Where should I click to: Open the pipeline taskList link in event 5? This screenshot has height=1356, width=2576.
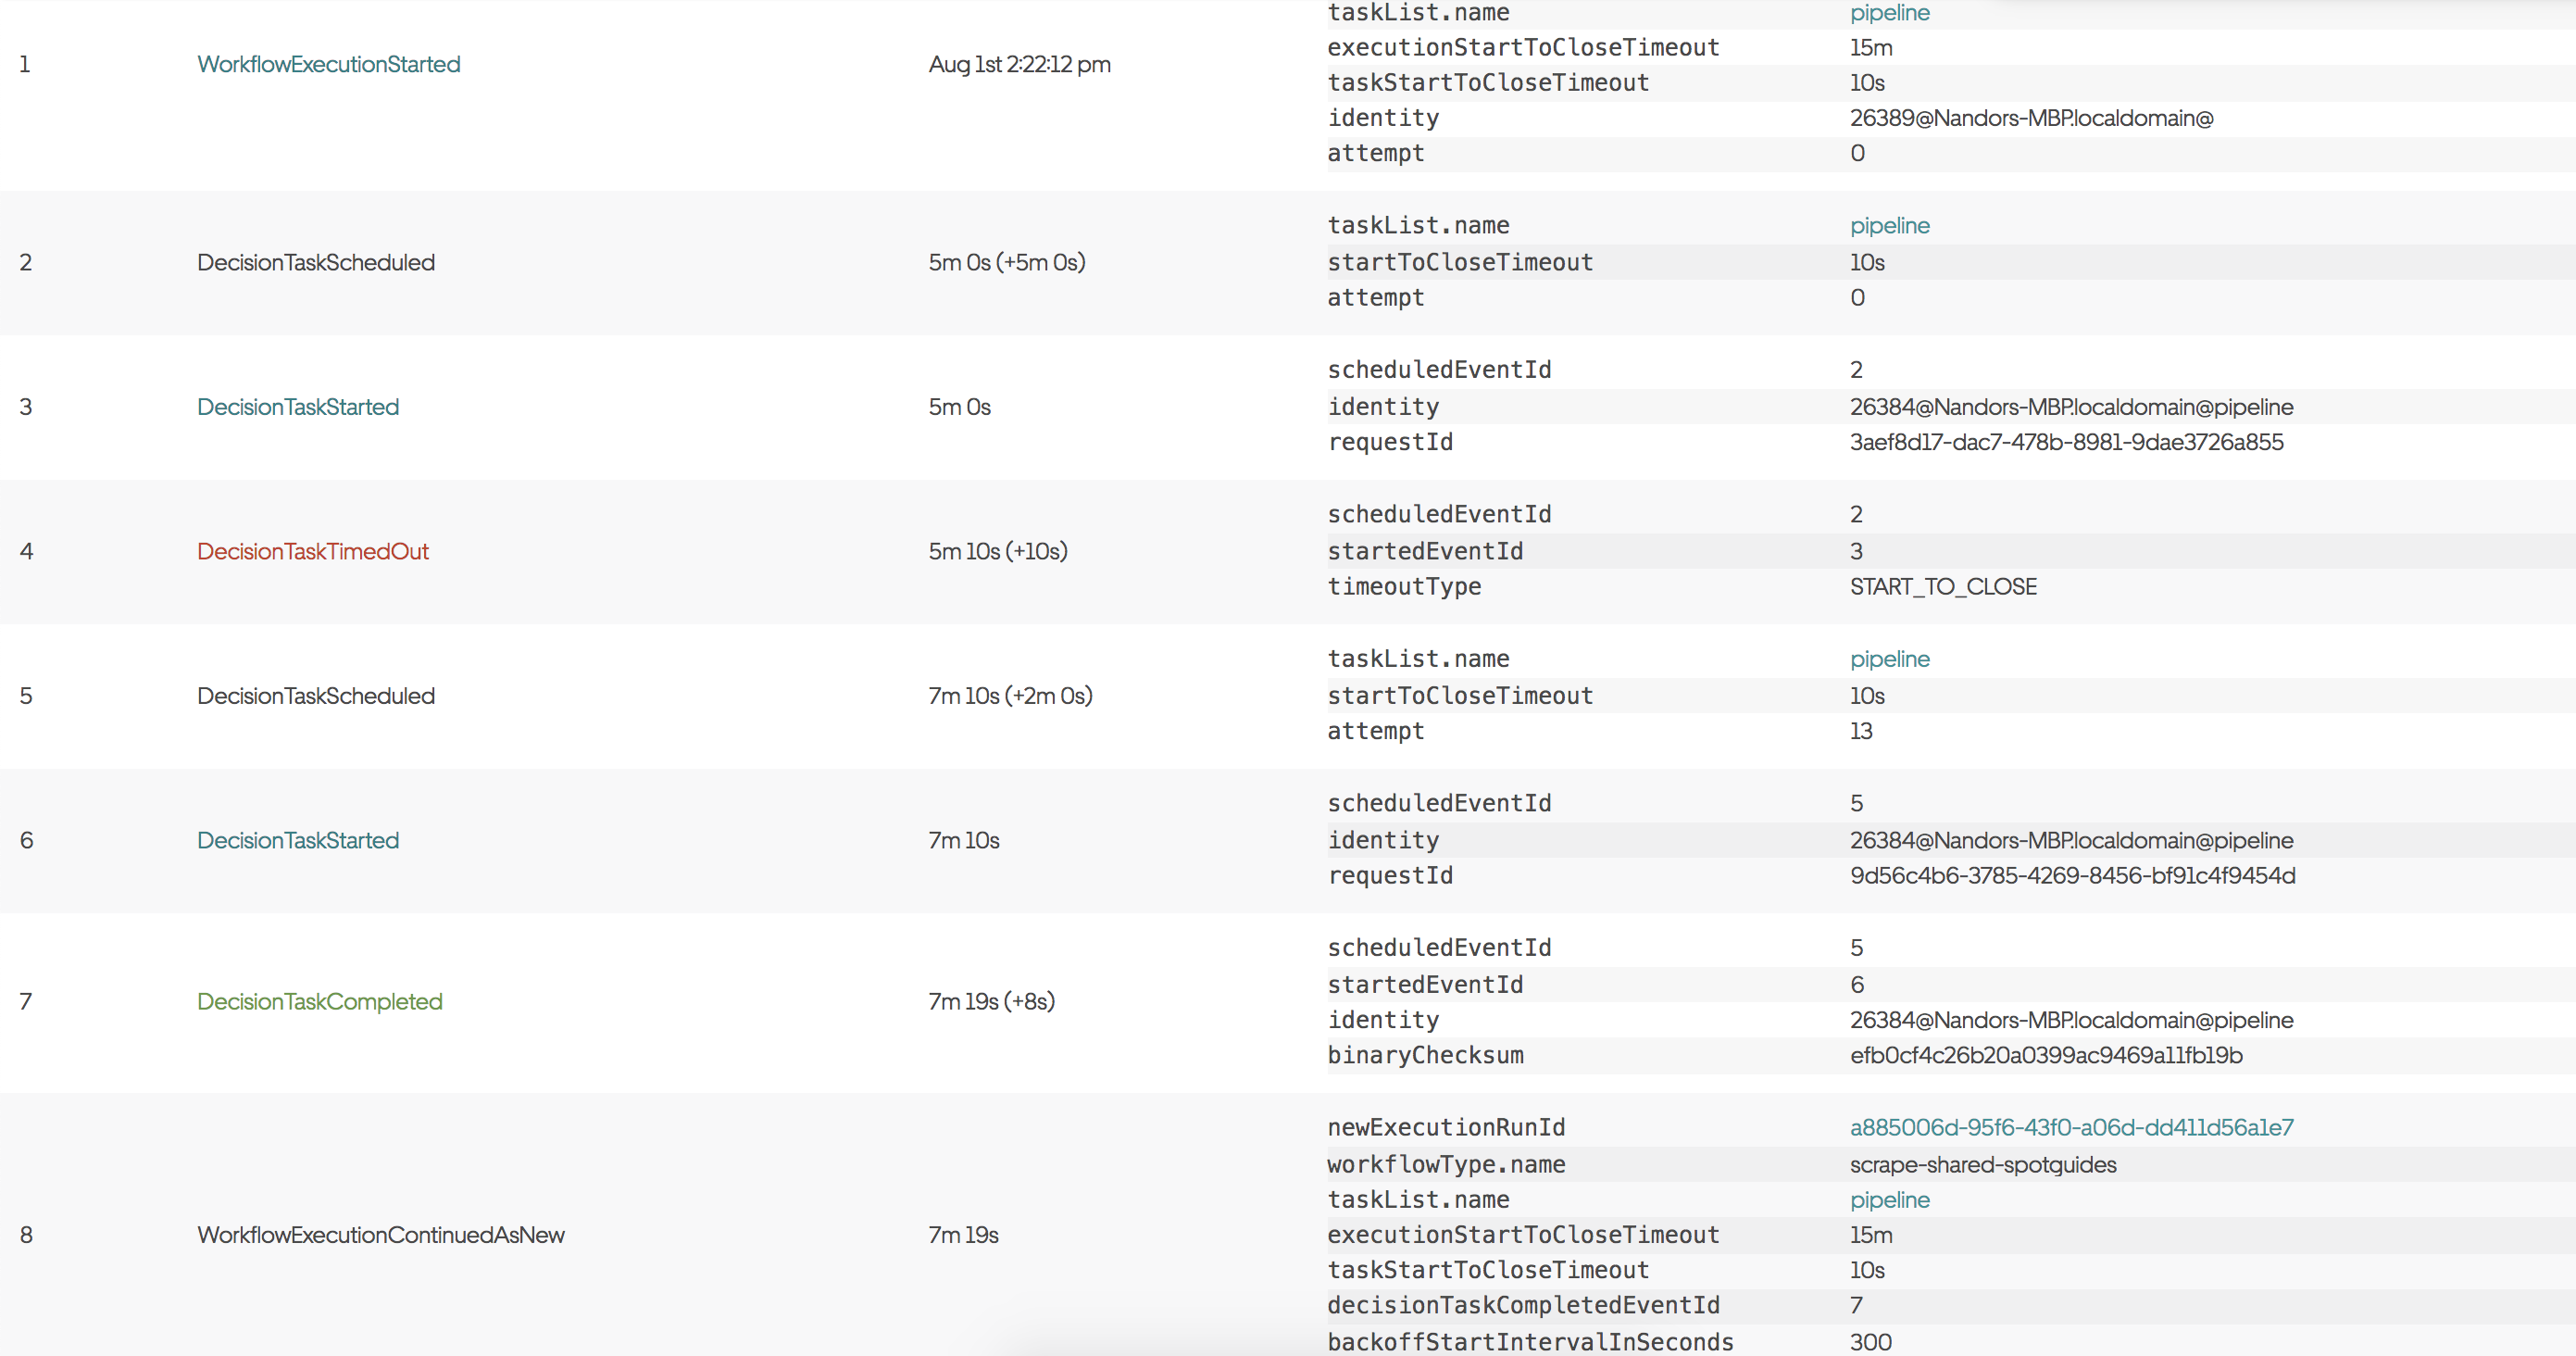click(1889, 658)
